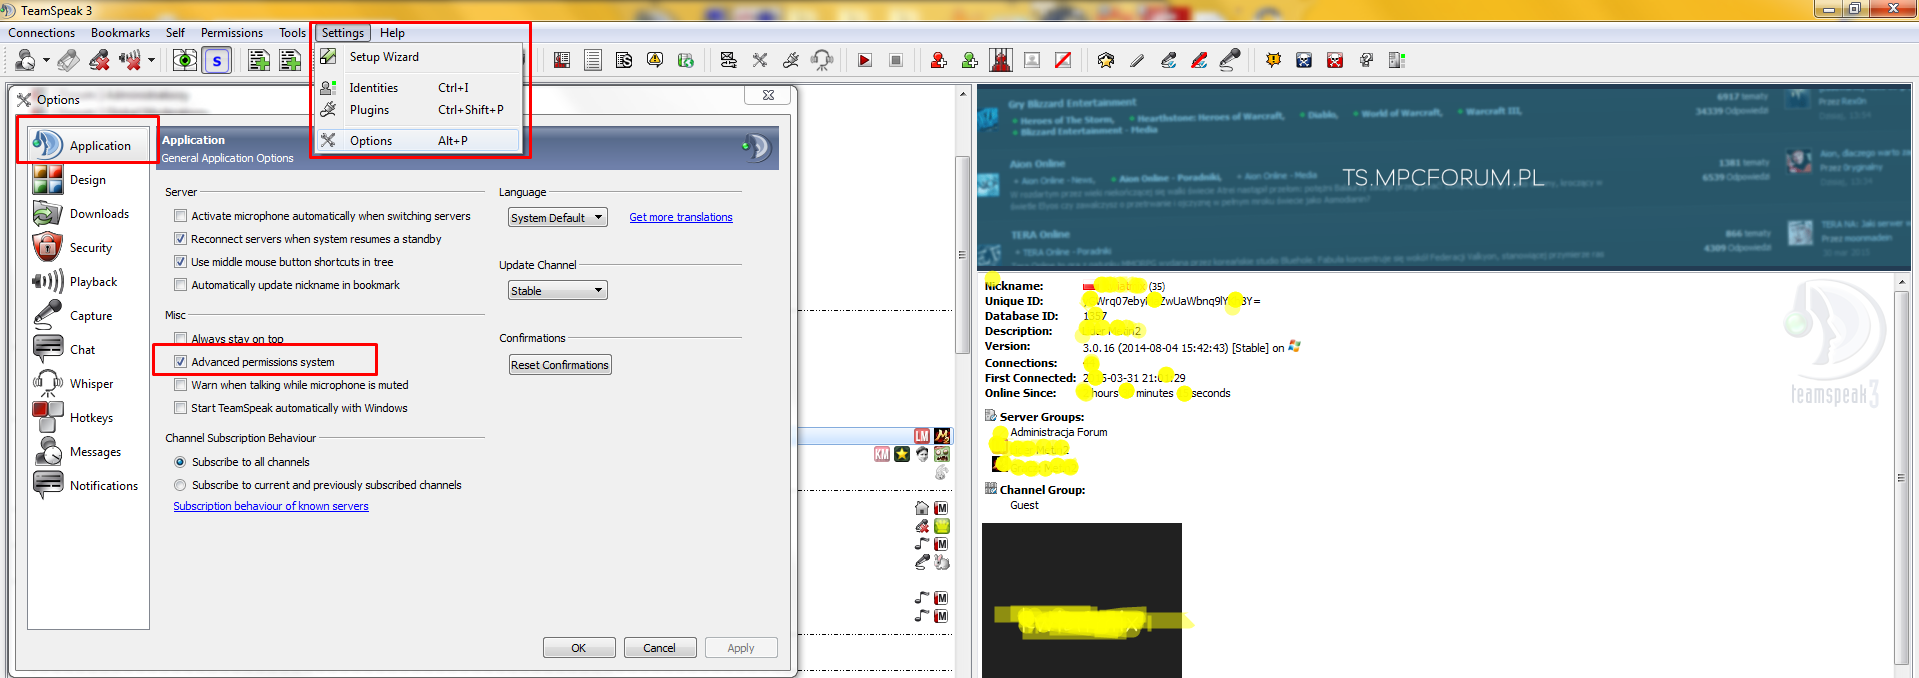Click the large corded microphone toolbar icon
Screen dimensions: 1919x678
(1230, 61)
